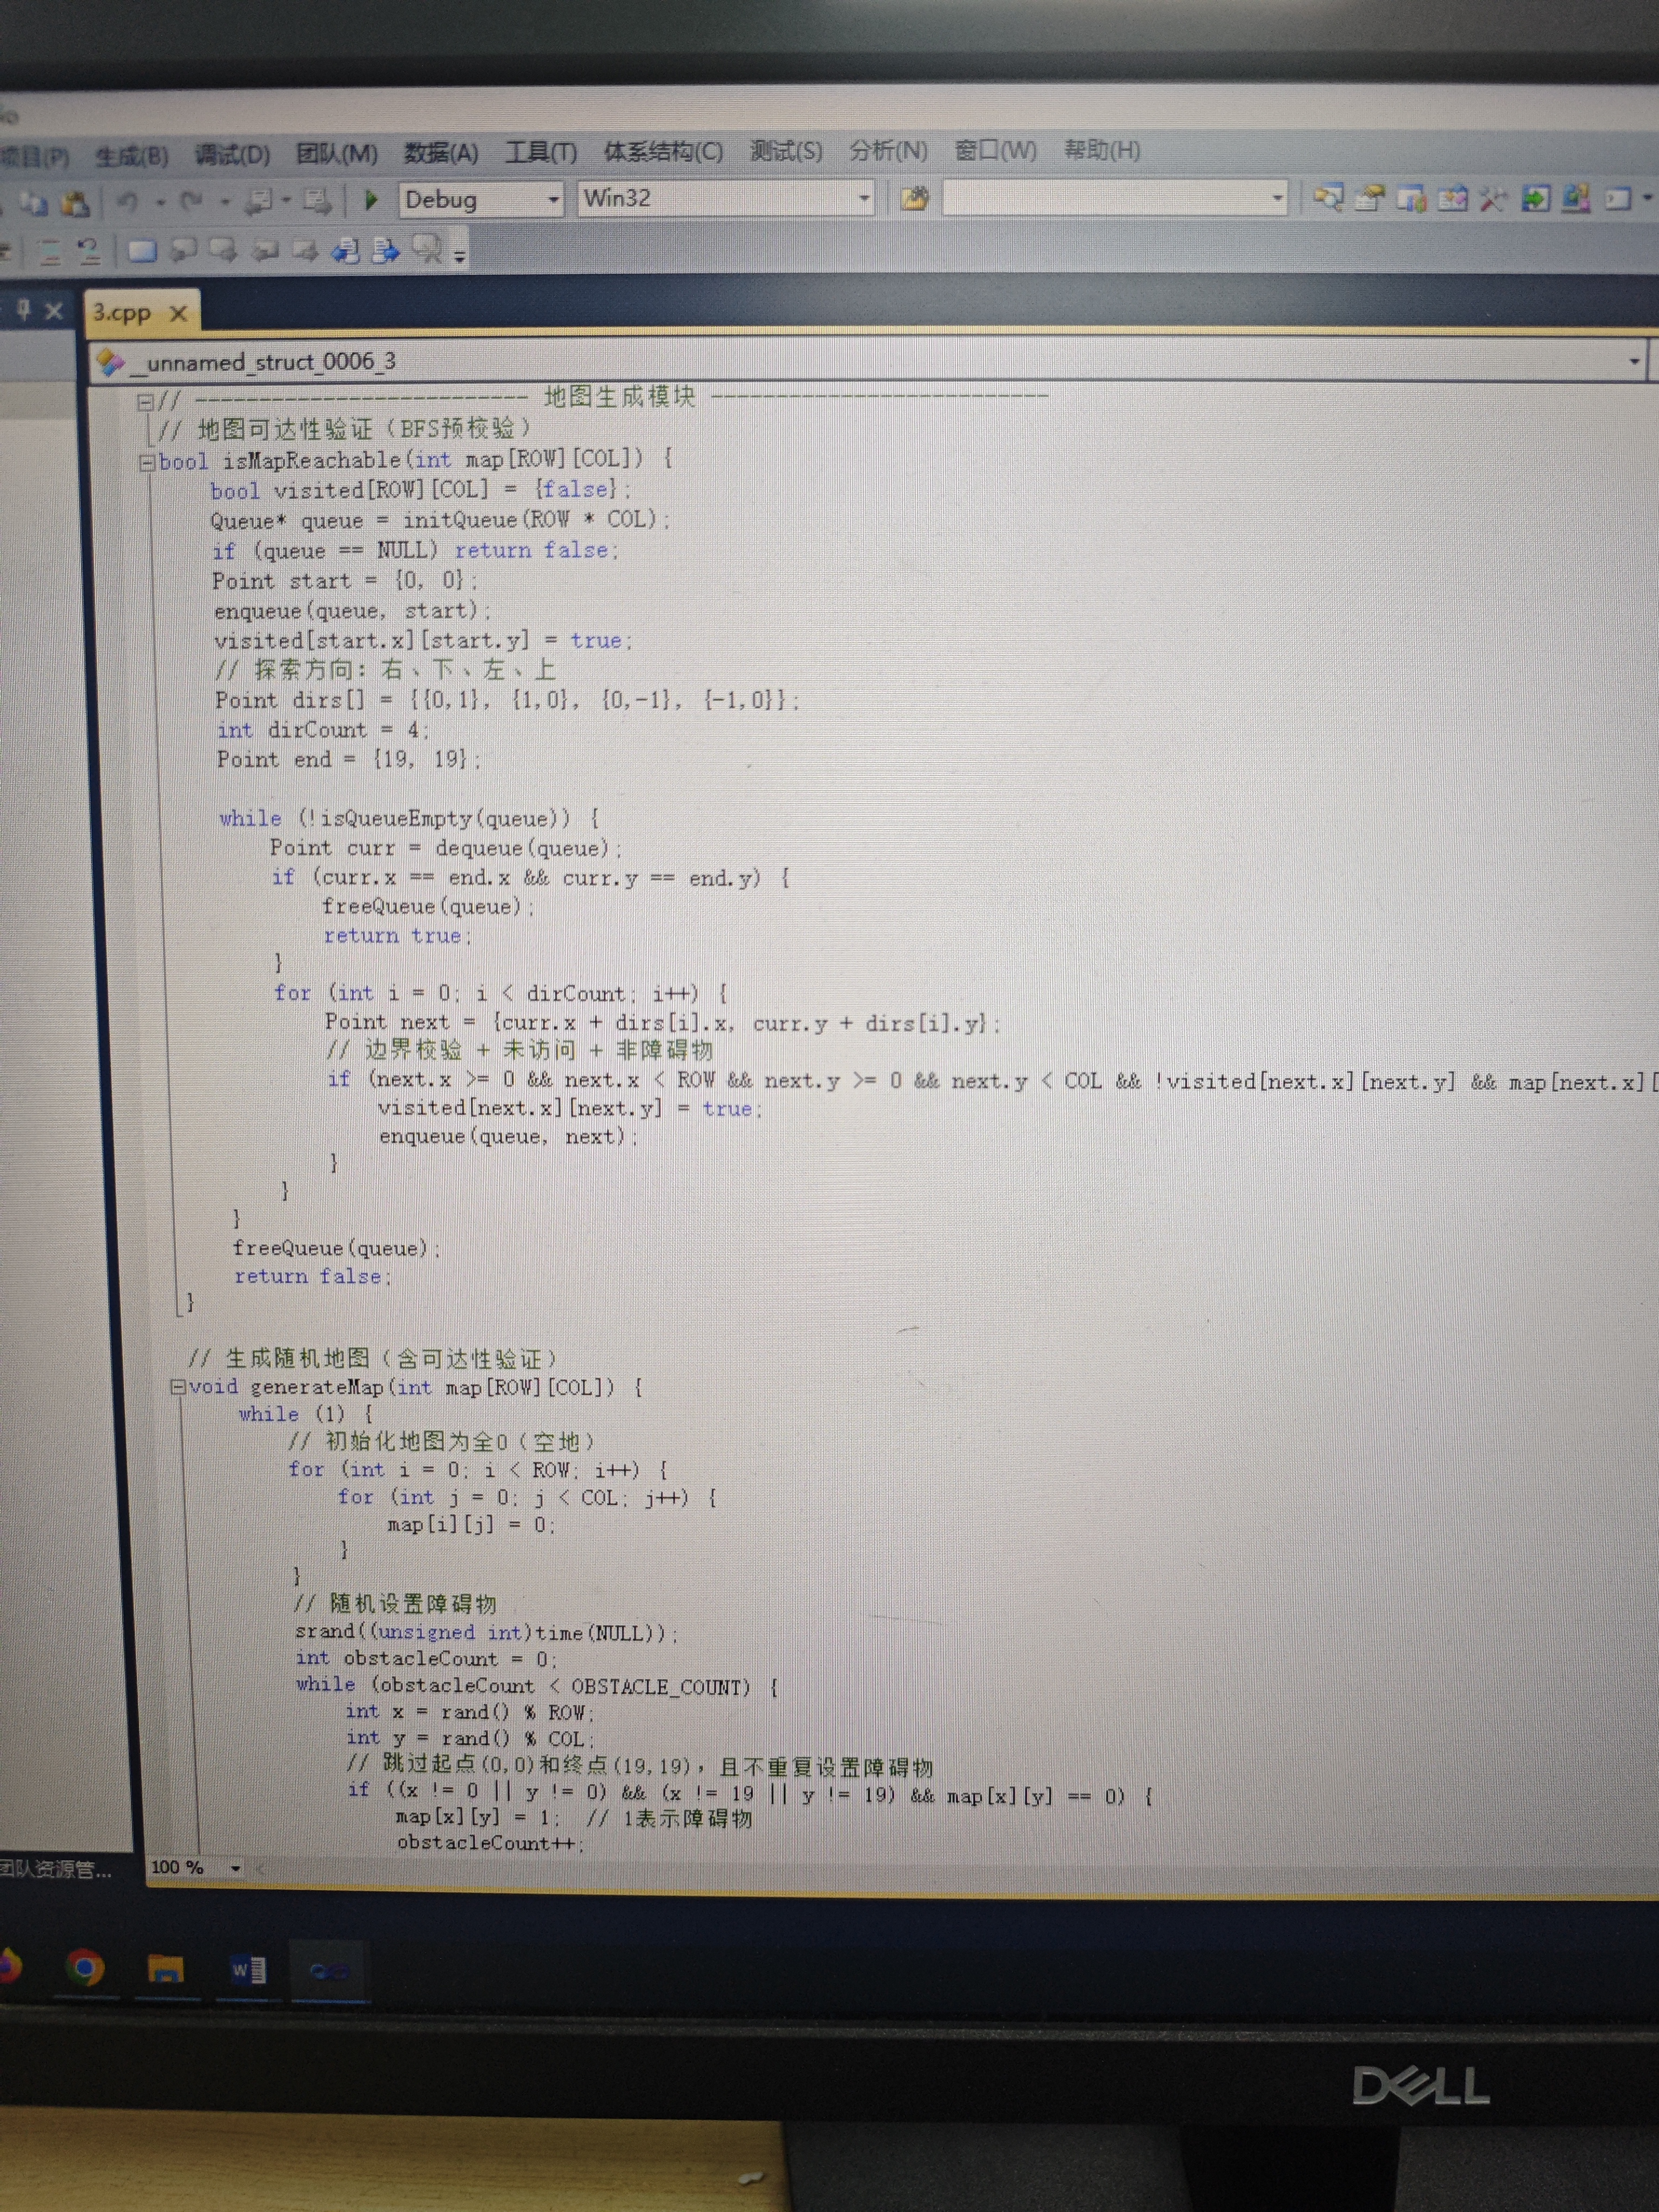Open the Debug configuration dropdown
Viewport: 1659px width, 2212px height.
click(552, 200)
